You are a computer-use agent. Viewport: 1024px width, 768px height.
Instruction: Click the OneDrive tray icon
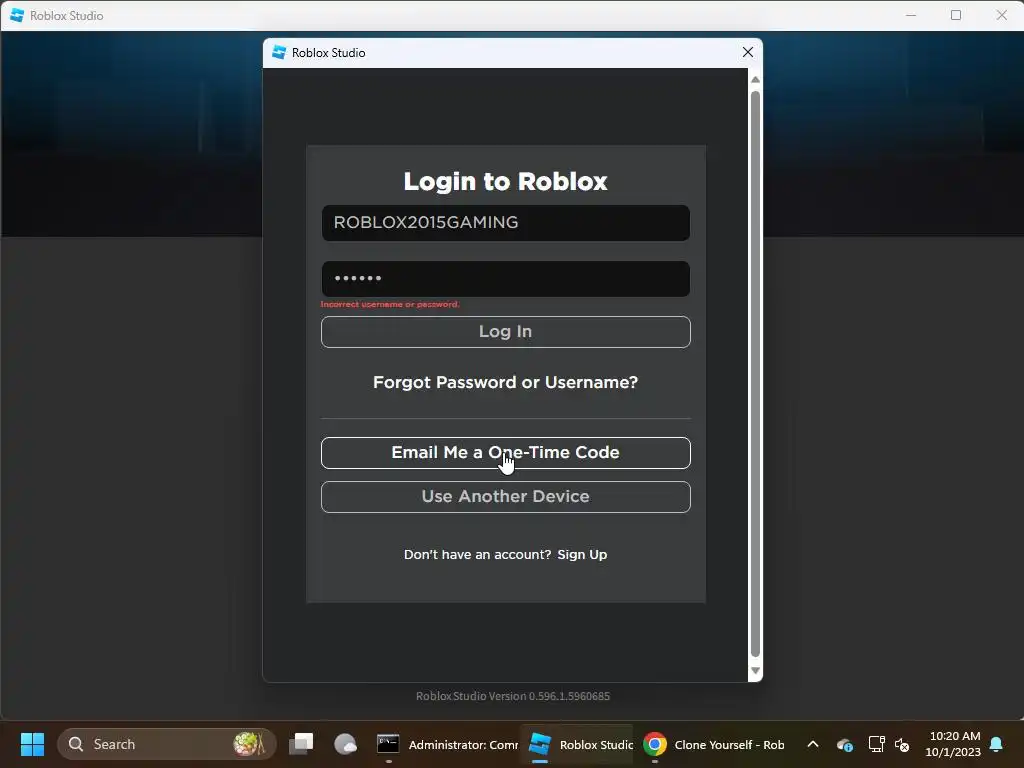click(x=844, y=744)
